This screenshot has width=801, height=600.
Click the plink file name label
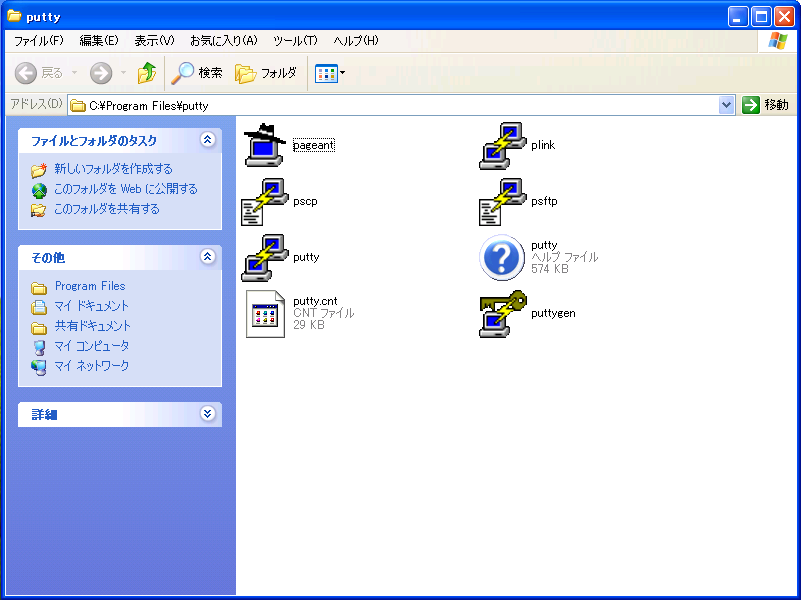pos(543,145)
